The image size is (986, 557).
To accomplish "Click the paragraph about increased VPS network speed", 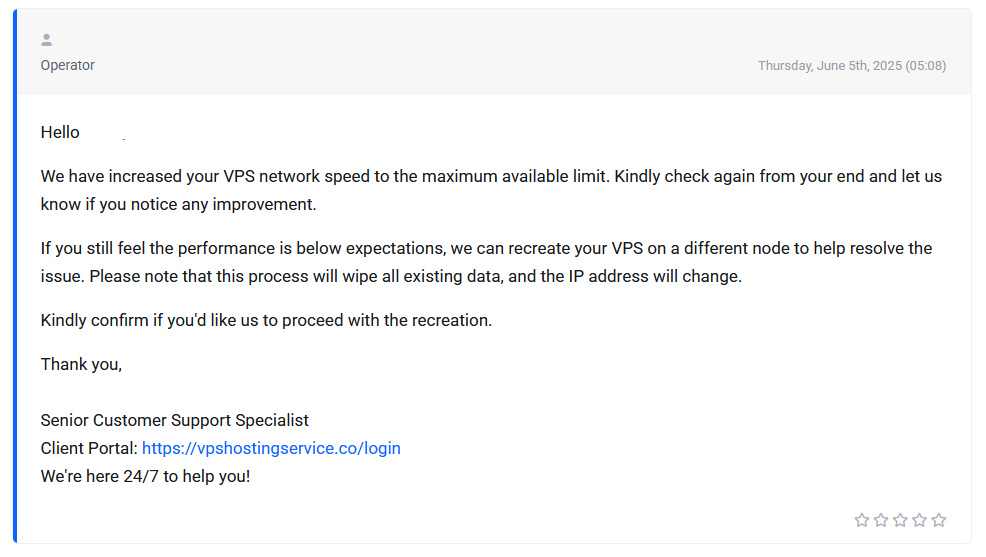I will (x=491, y=190).
